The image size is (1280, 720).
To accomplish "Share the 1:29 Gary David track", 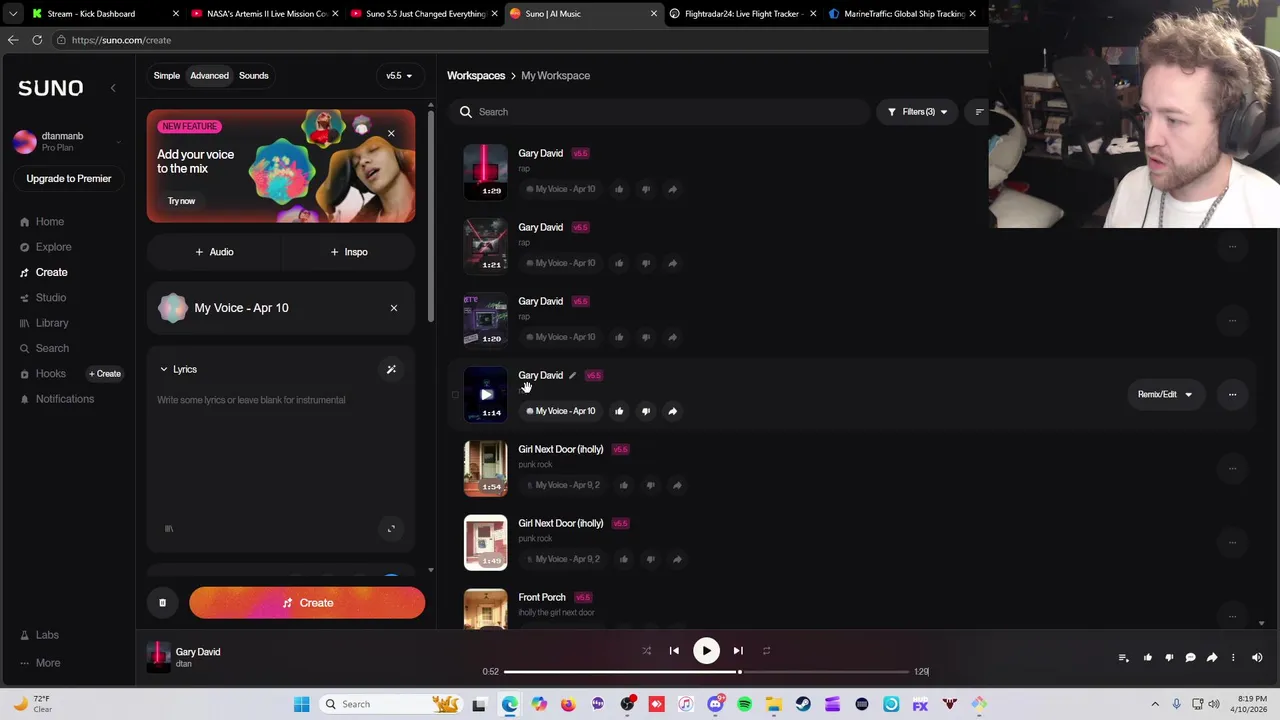I will [x=672, y=190].
